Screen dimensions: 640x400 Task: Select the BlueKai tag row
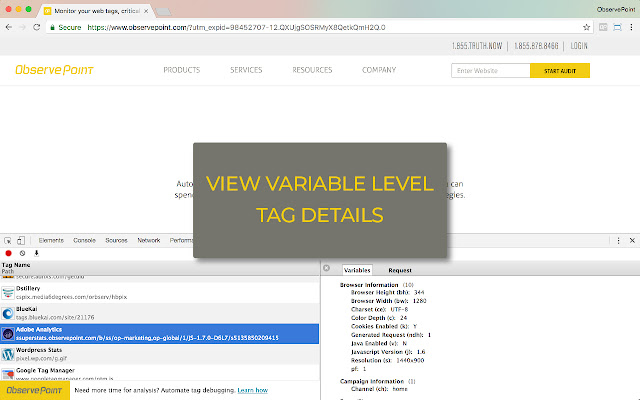click(x=160, y=313)
